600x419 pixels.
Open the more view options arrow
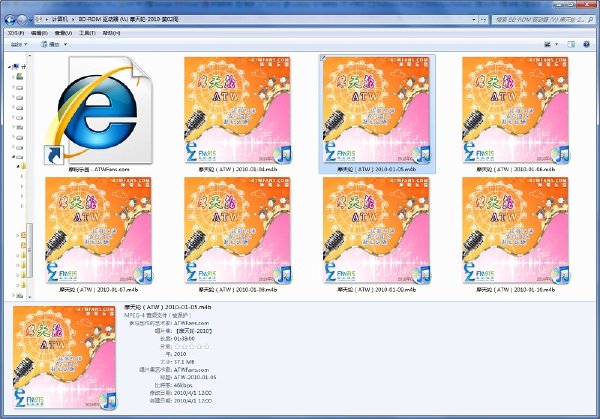tap(557, 44)
